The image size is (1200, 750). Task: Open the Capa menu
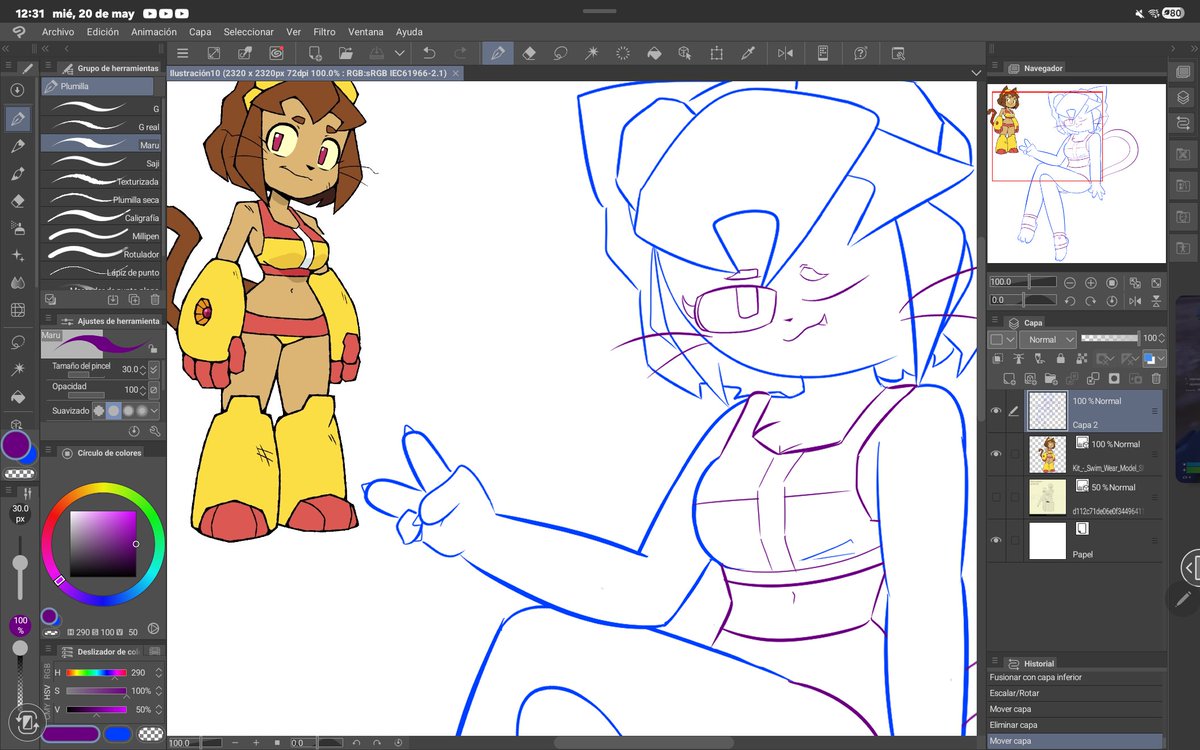[200, 32]
